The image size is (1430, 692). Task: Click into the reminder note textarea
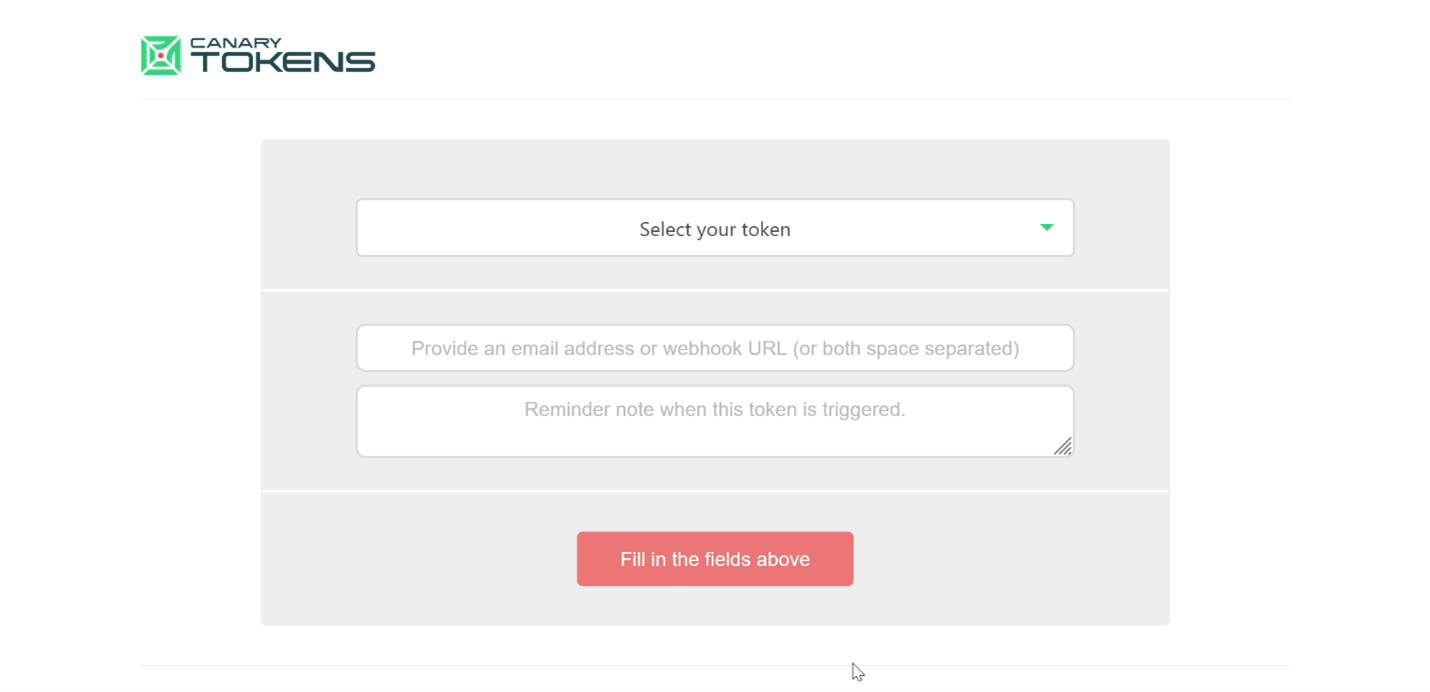point(714,421)
